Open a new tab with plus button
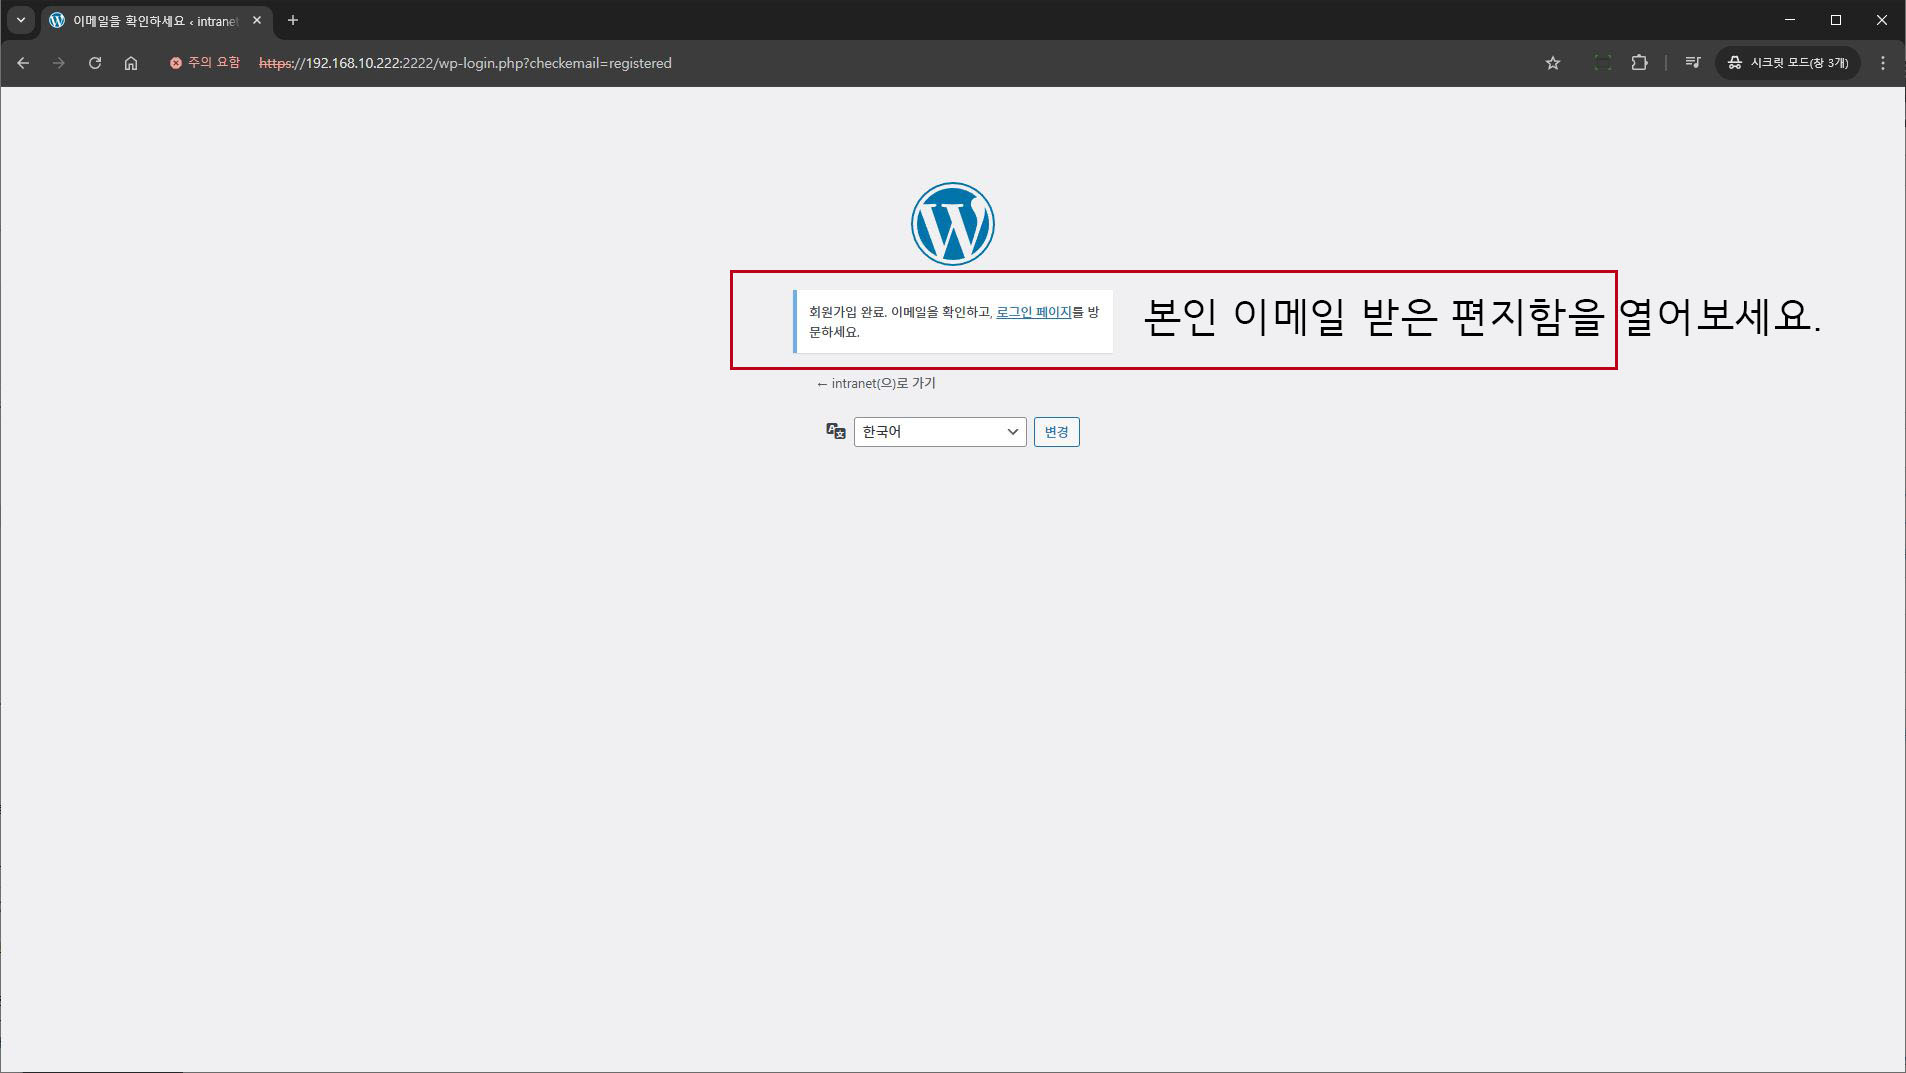Viewport: 1906px width, 1073px height. click(x=293, y=20)
